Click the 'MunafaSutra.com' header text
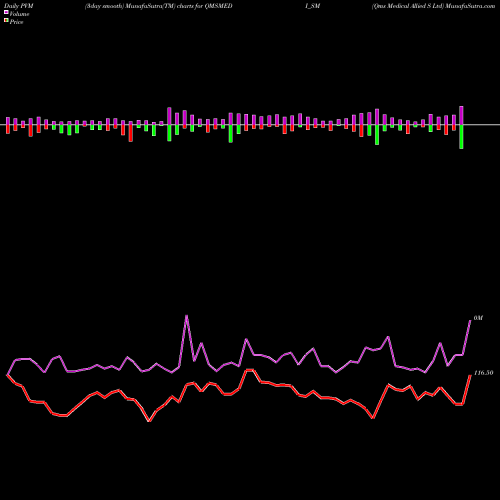Screen dimensions: 500x500 coord(470,6)
